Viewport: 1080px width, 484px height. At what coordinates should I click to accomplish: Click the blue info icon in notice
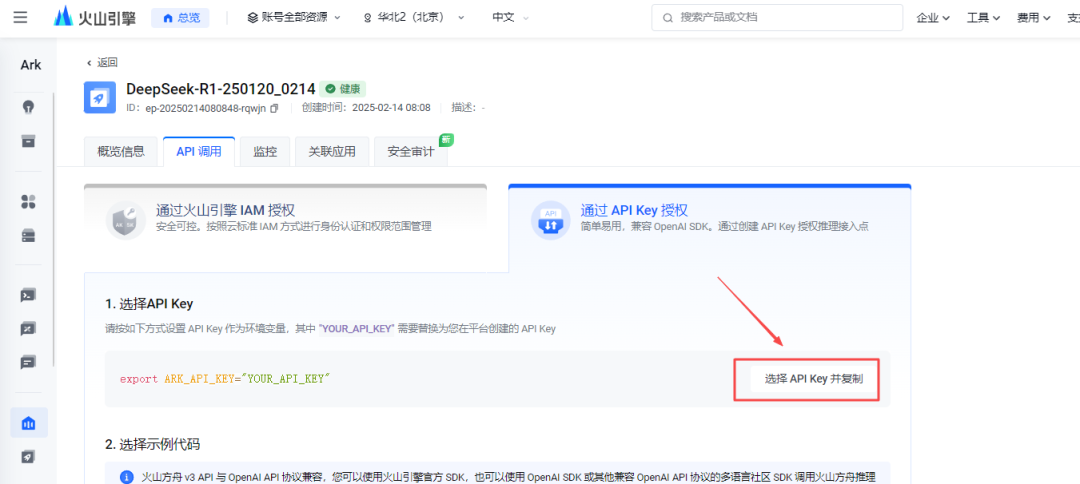click(x=127, y=476)
